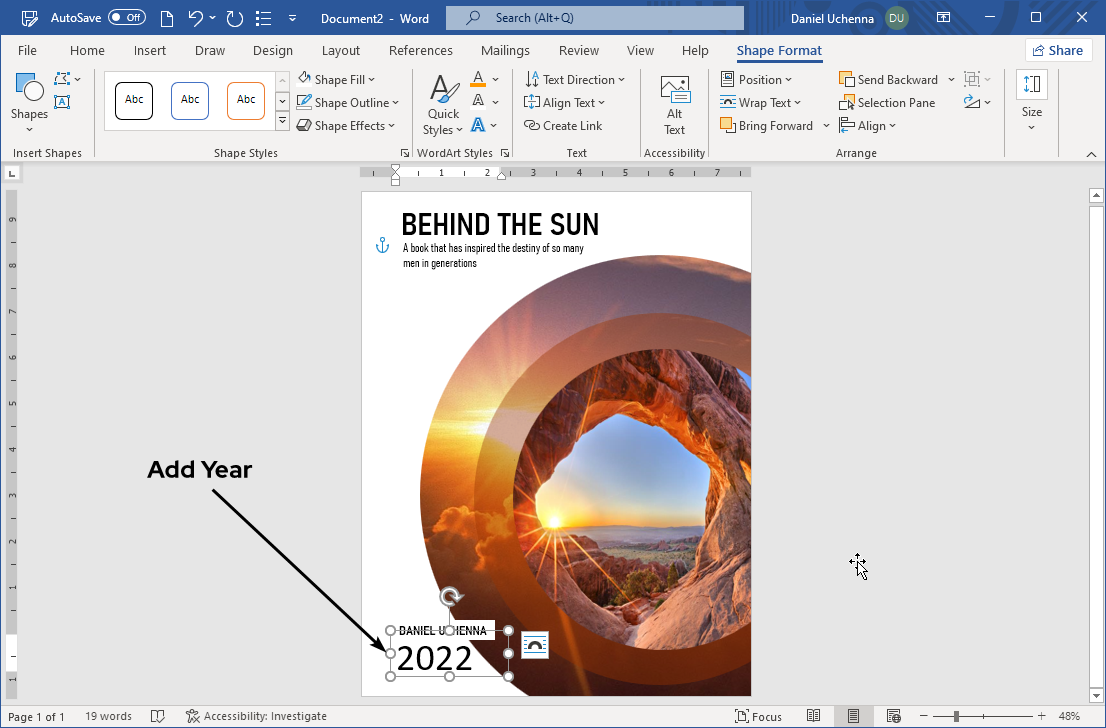
Task: Open the Wrap Text dropdown
Action: point(760,102)
